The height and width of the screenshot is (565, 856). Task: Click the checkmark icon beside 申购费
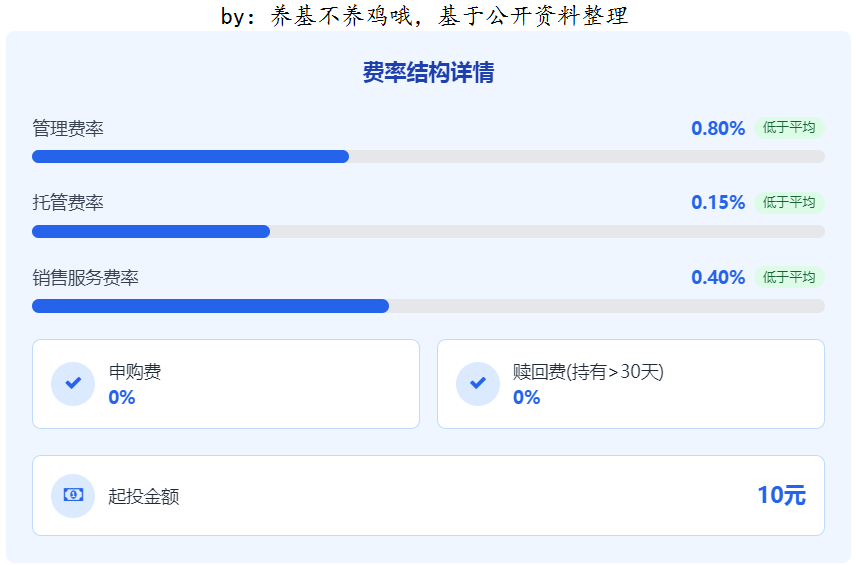(73, 384)
